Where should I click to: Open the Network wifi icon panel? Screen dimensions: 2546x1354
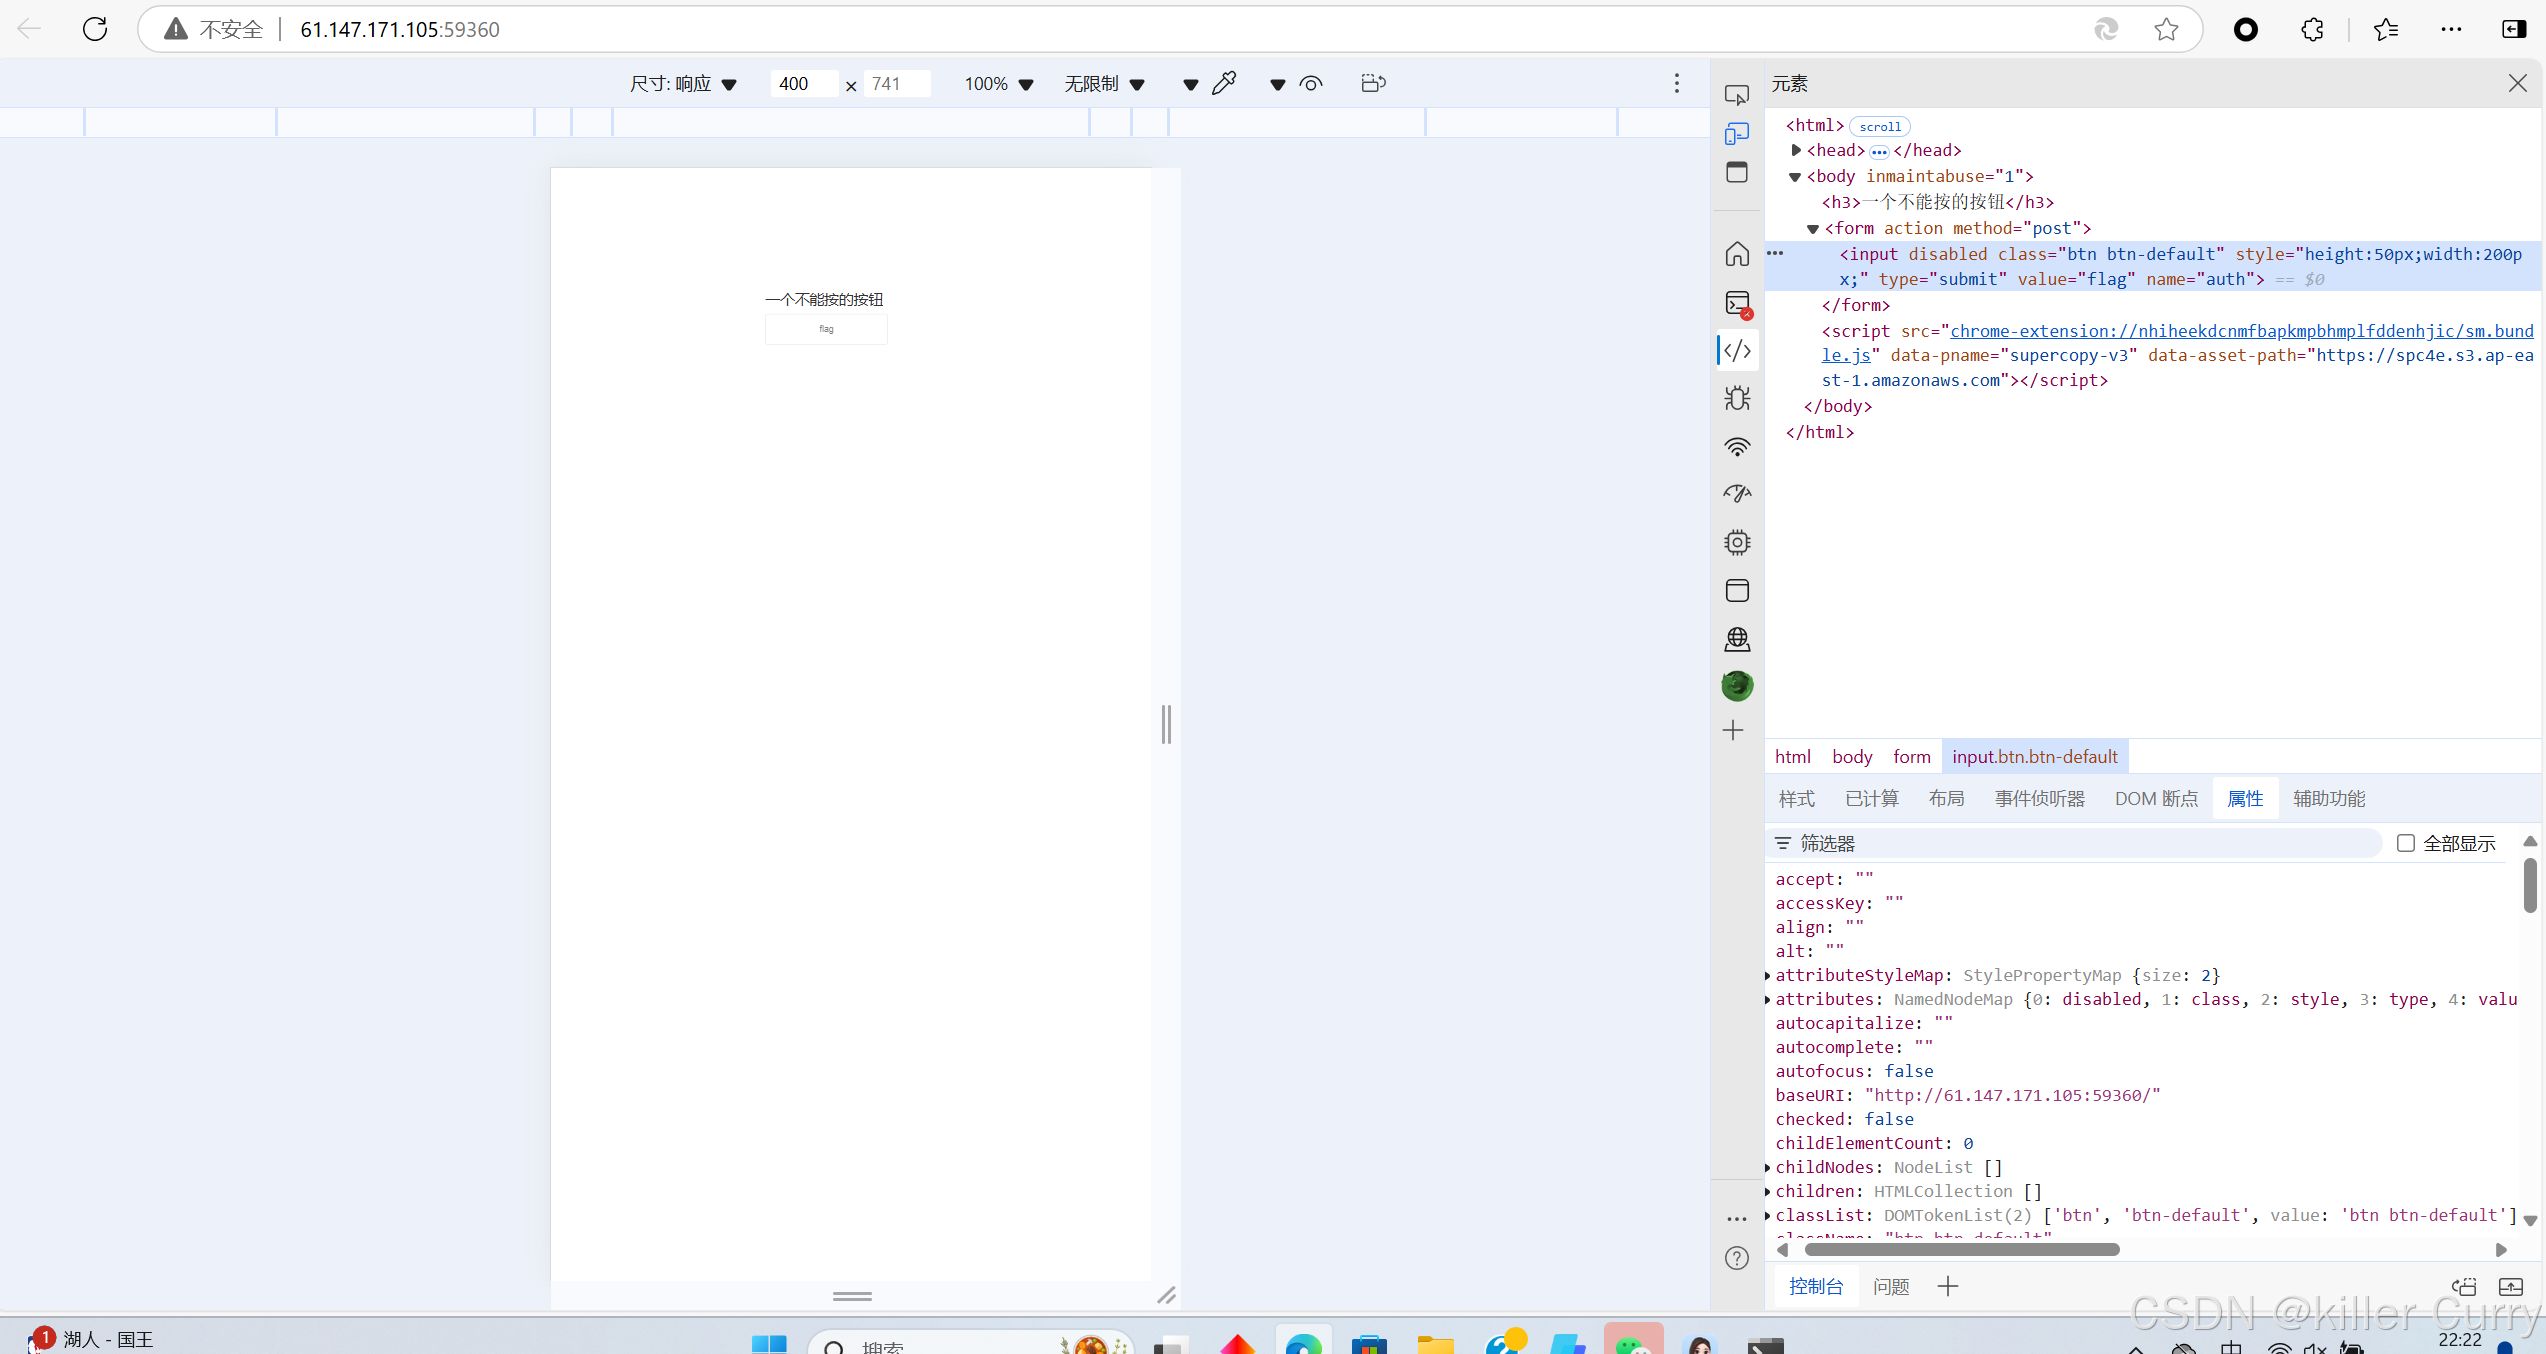click(x=1737, y=446)
